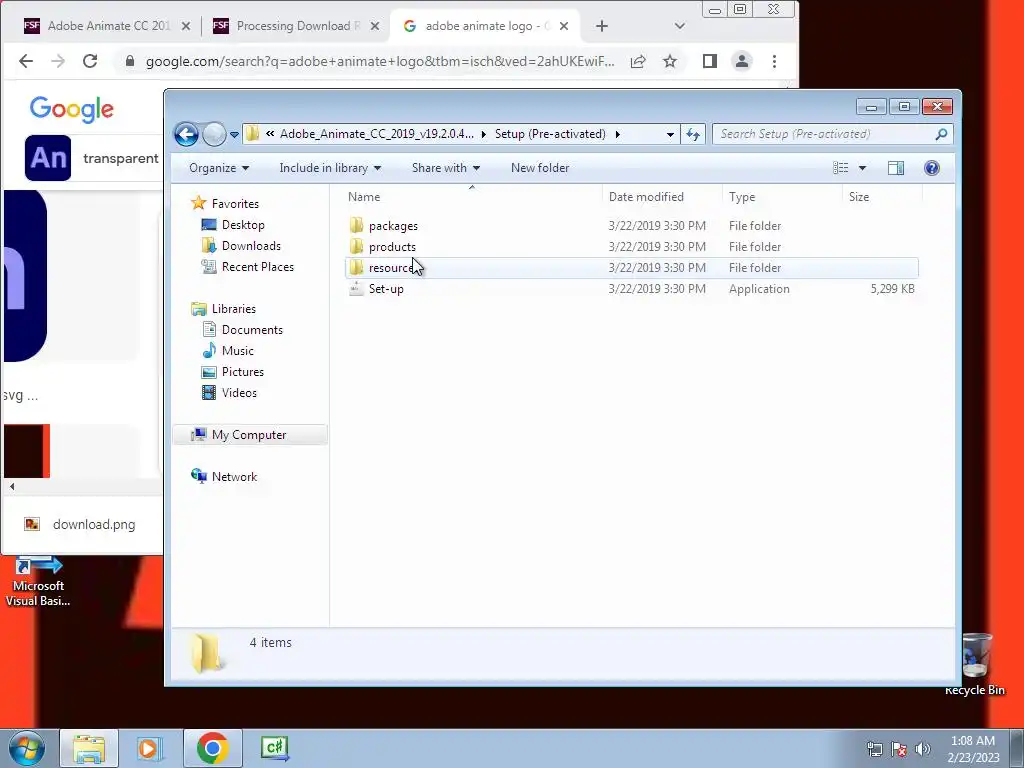Click Chrome's reload page button
This screenshot has height=768, width=1024.
tap(90, 61)
